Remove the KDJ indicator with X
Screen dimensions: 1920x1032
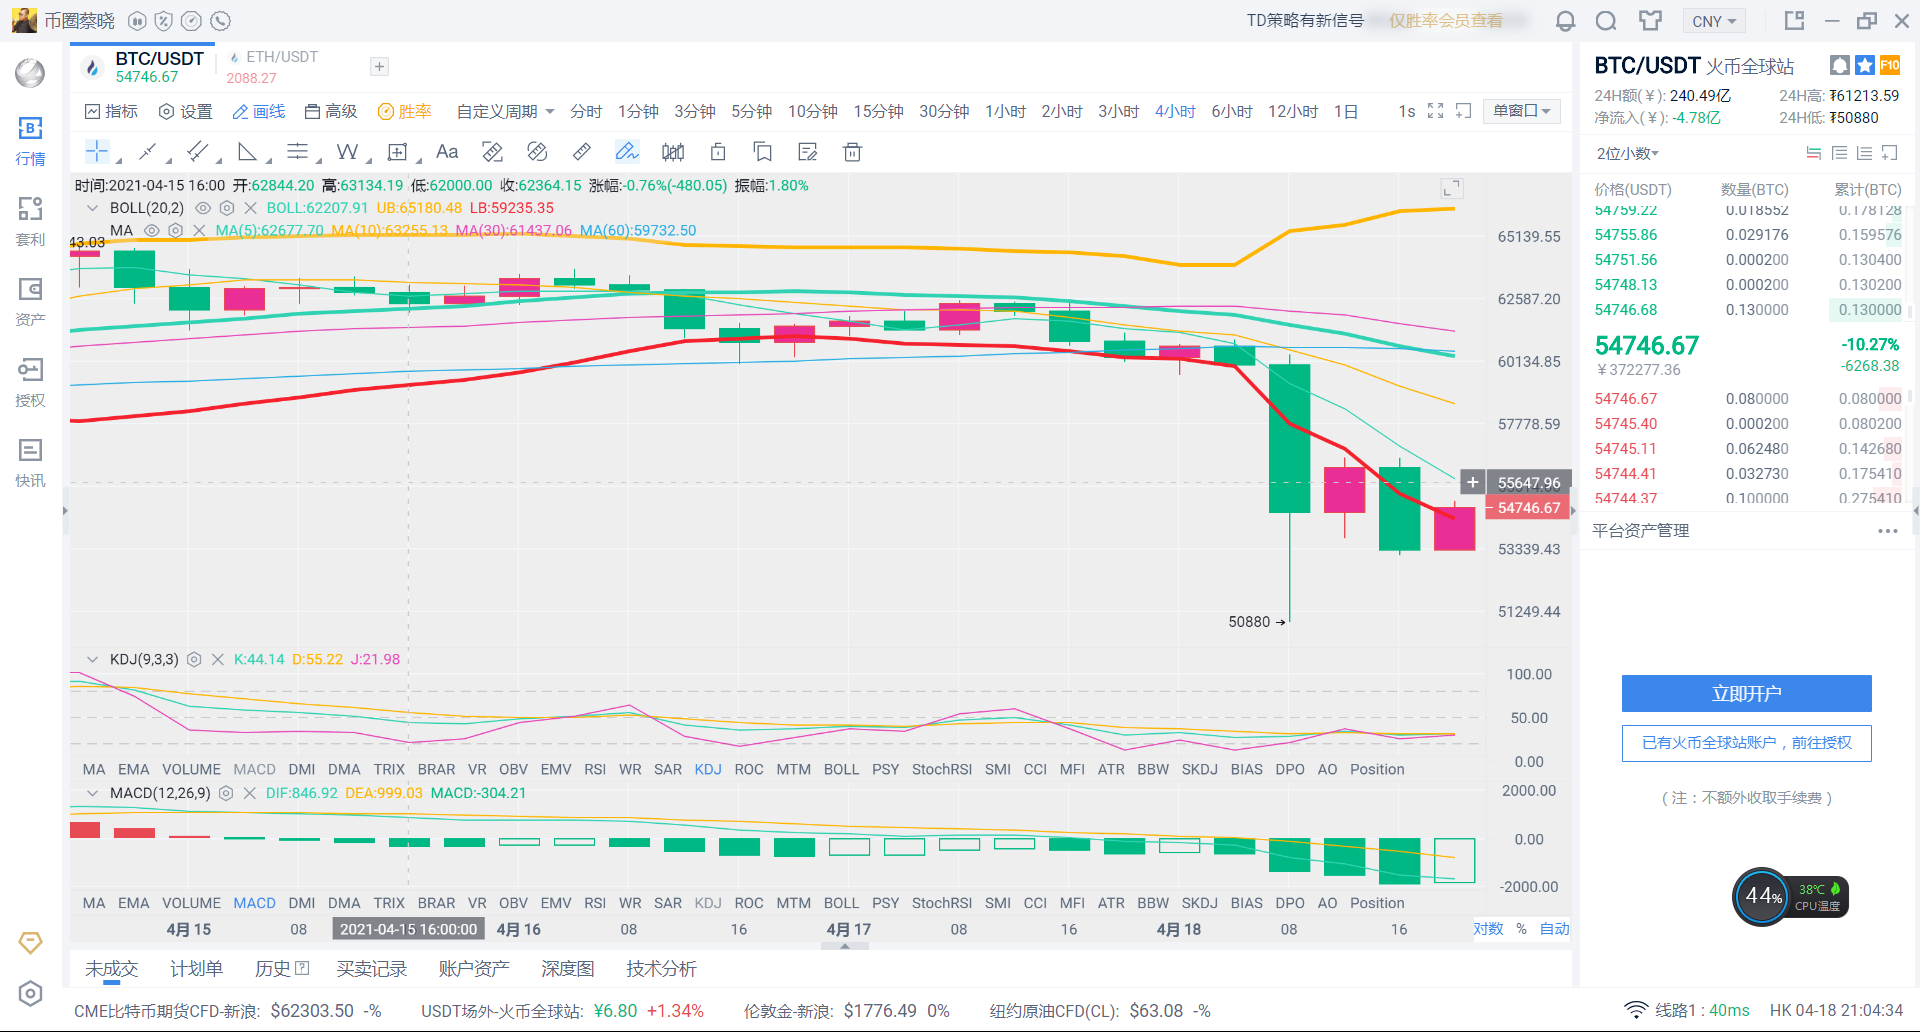pos(218,659)
